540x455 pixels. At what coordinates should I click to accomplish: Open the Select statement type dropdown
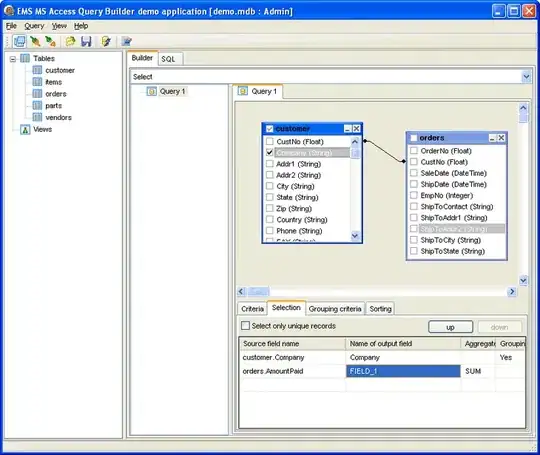coord(526,76)
